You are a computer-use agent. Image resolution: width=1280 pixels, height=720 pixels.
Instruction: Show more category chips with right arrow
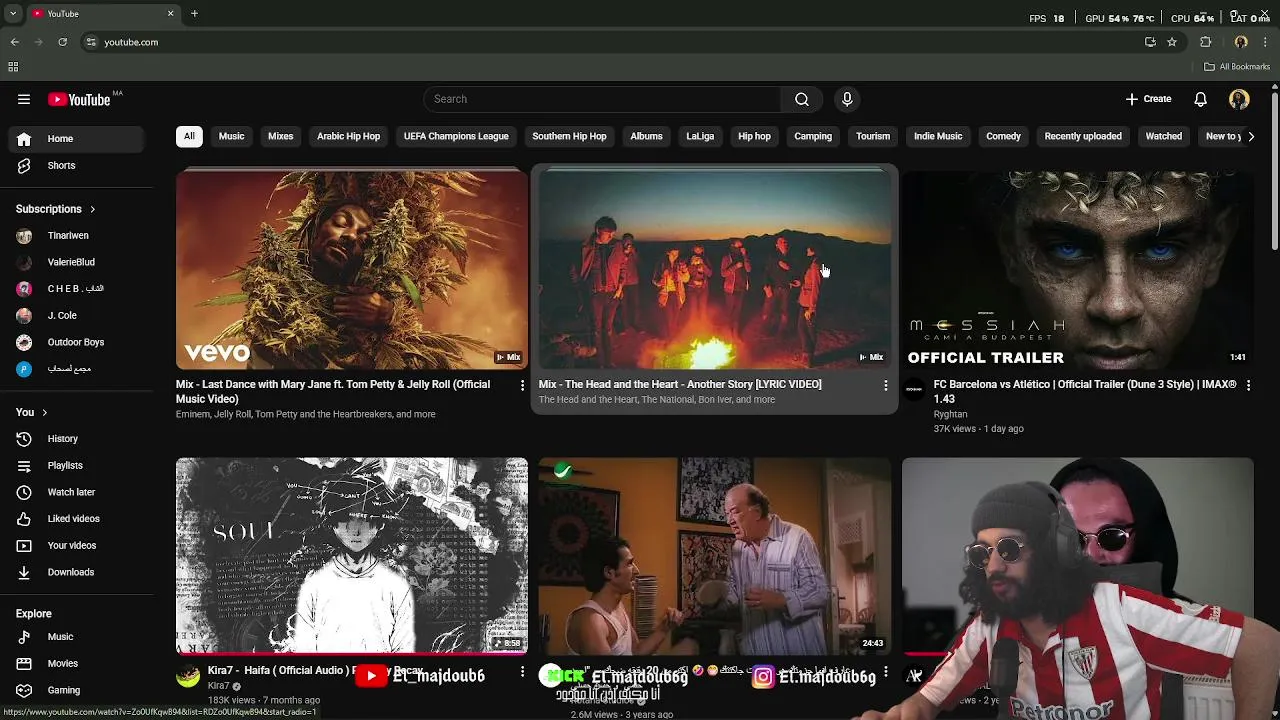coord(1251,136)
